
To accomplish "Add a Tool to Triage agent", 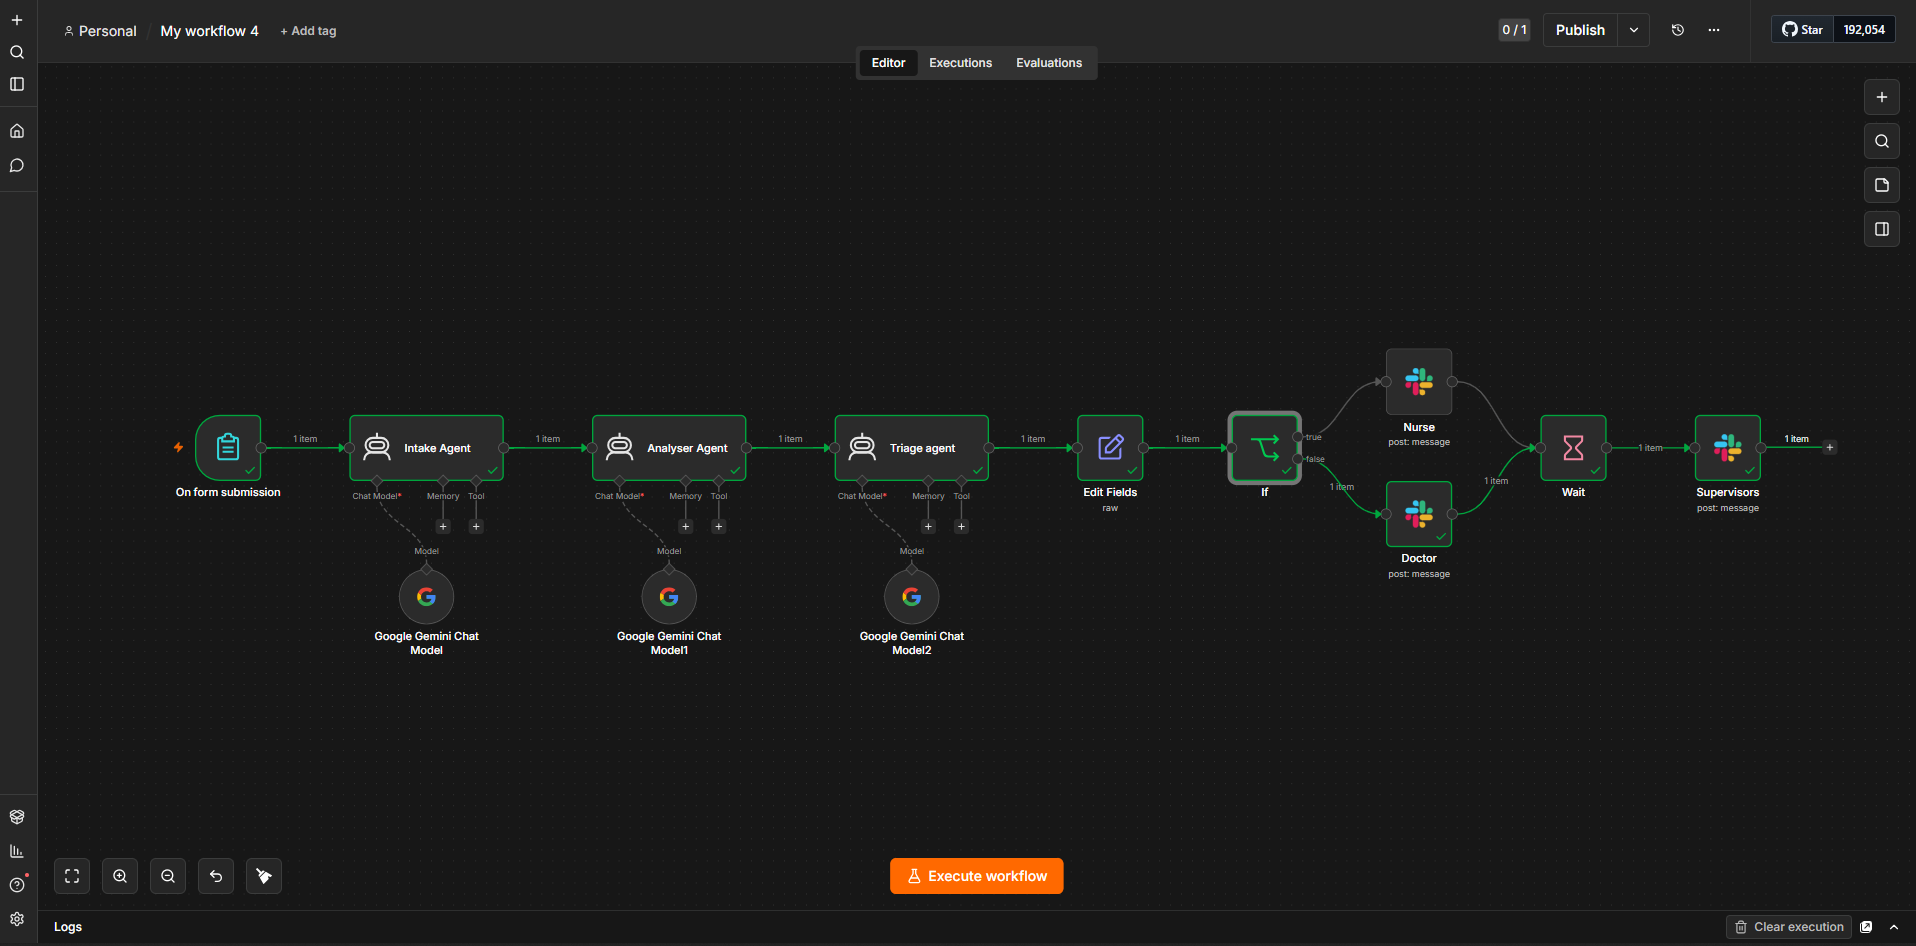I will (x=961, y=527).
